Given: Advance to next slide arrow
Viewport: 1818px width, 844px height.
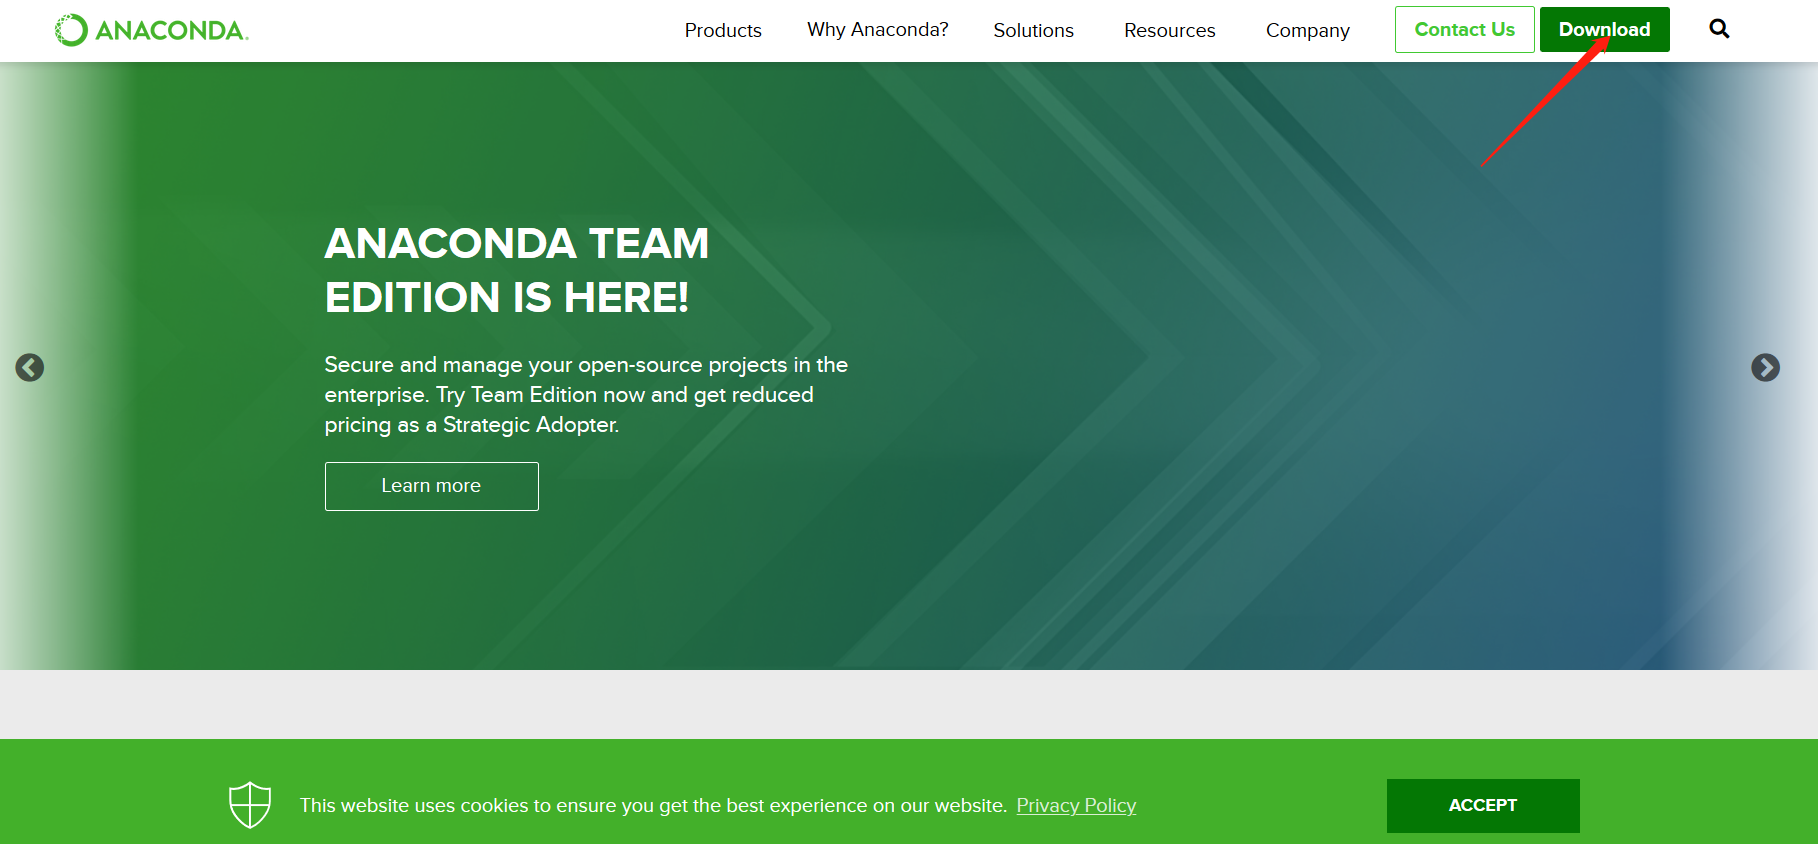Looking at the screenshot, I should 1765,368.
